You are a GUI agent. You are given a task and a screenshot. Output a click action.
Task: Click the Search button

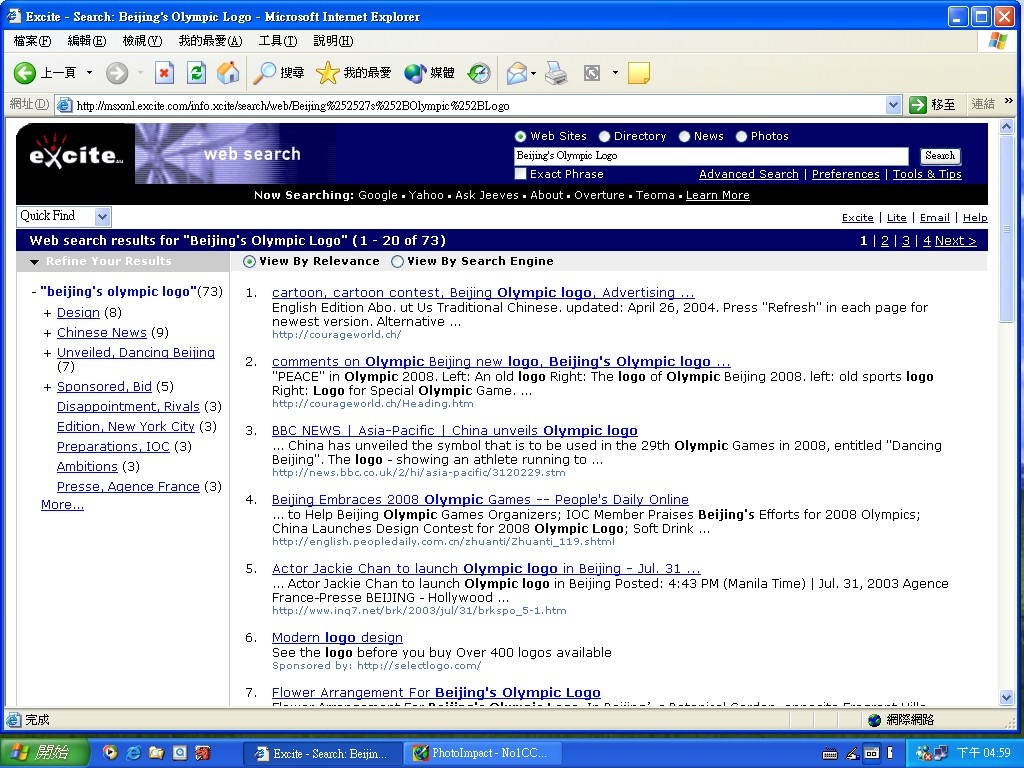940,155
